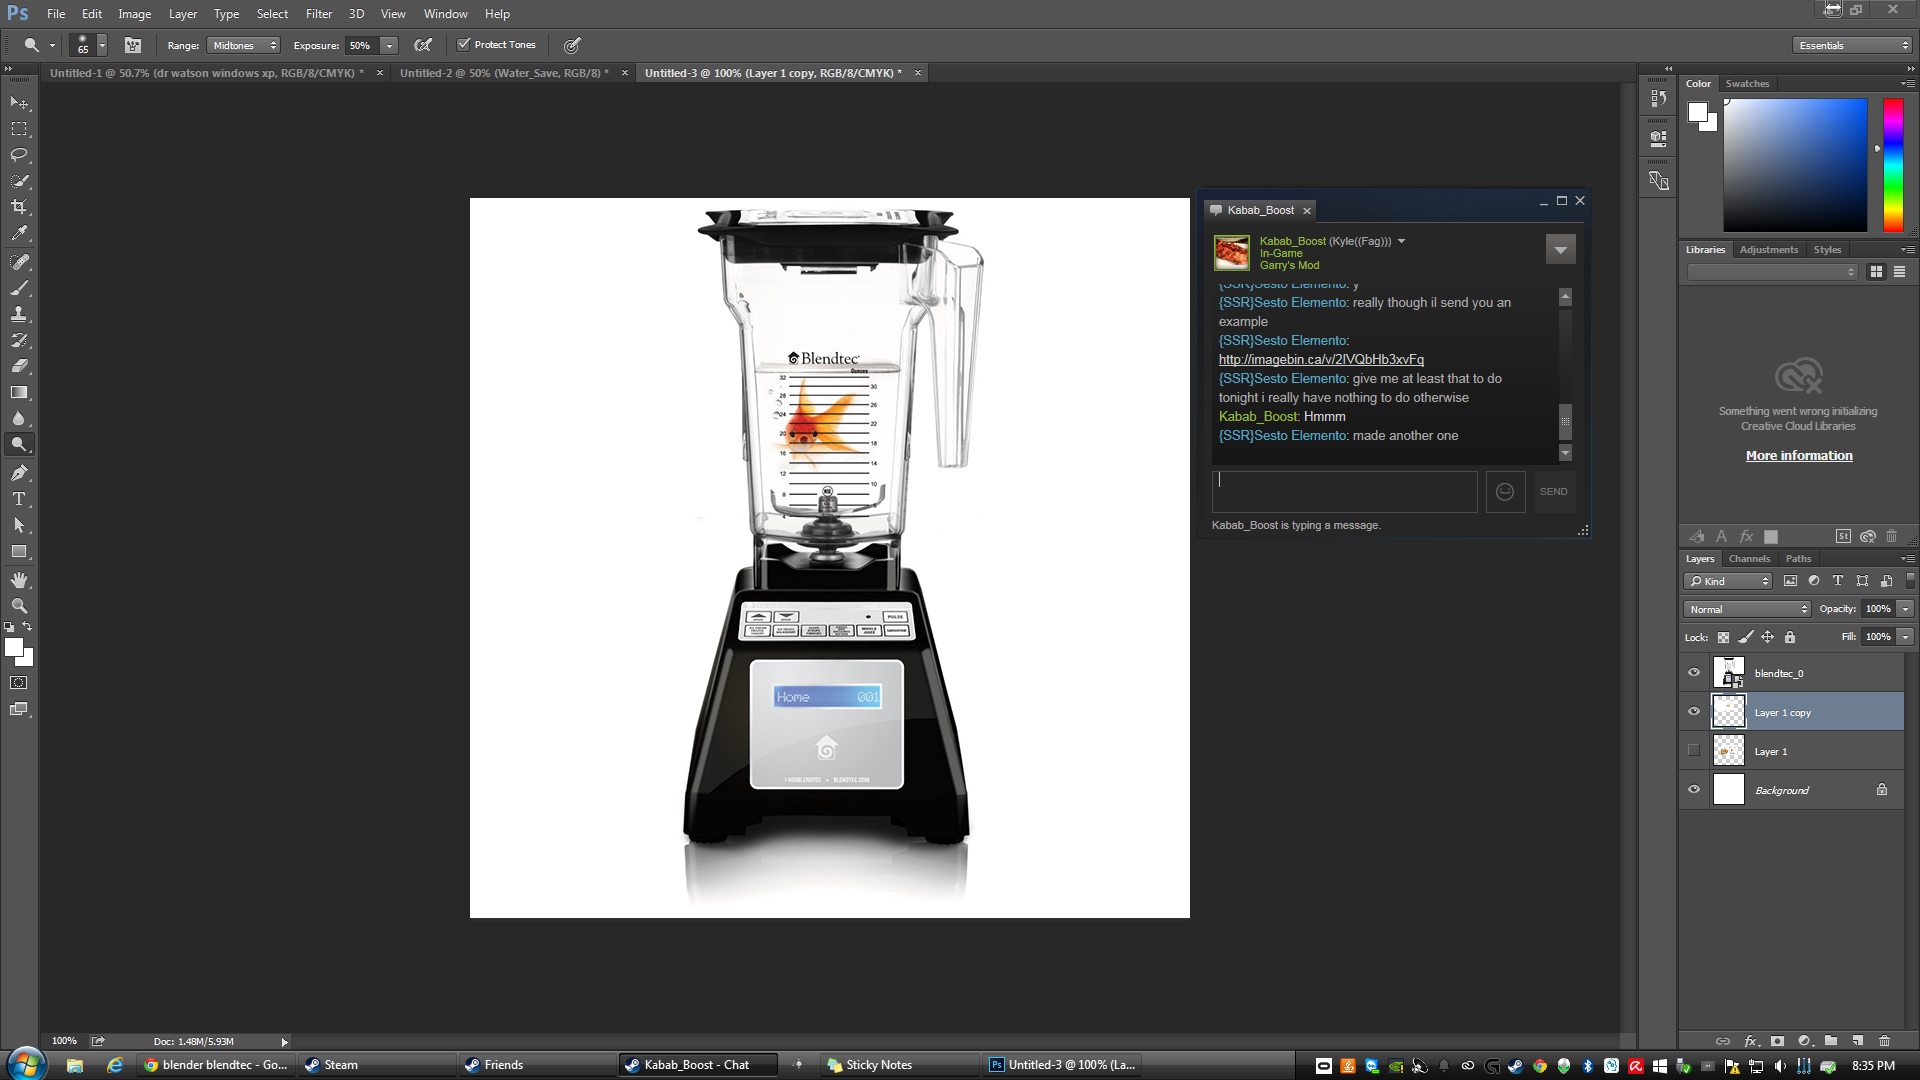This screenshot has height=1080, width=1920.
Task: Select the Lasso tool
Action: pyautogui.click(x=19, y=155)
